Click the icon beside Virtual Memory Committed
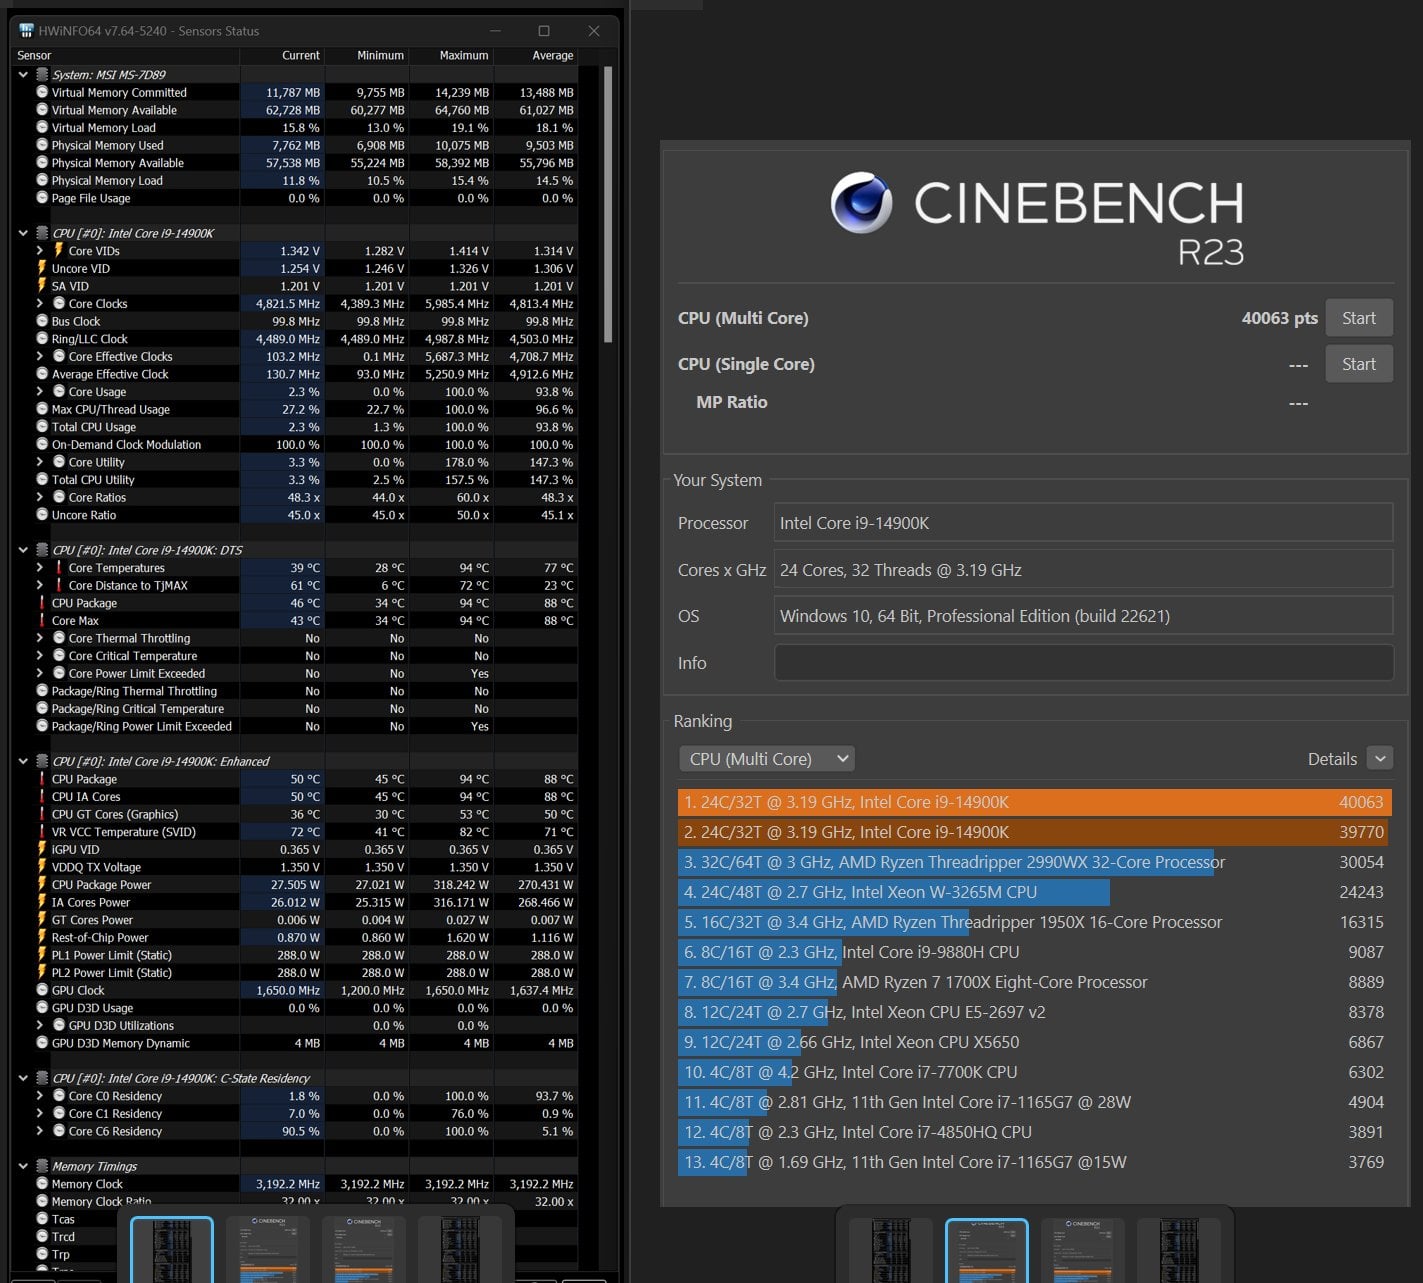Image resolution: width=1423 pixels, height=1283 pixels. 42,92
